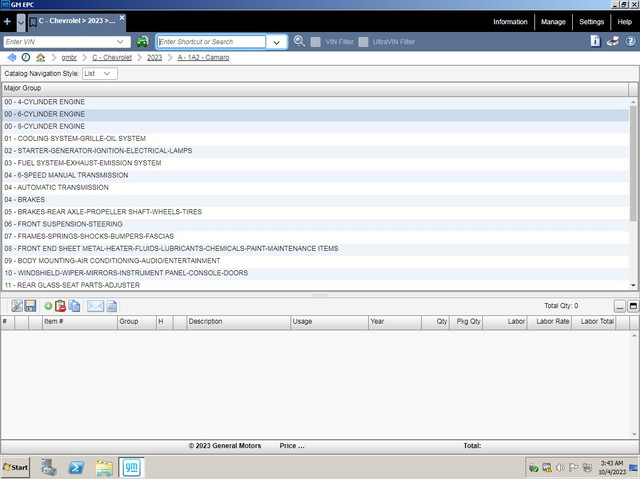This screenshot has height=479, width=640.
Task: Open the information document icon
Action: (x=595, y=41)
